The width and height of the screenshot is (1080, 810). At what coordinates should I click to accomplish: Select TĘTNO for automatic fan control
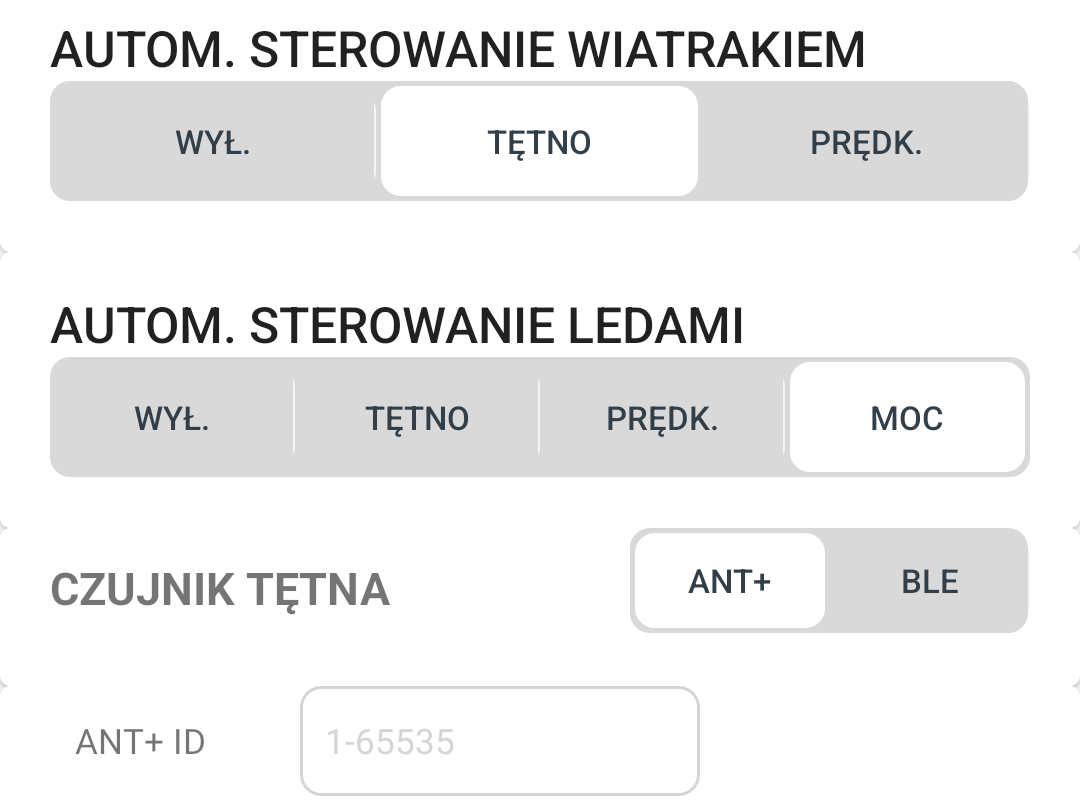coord(539,142)
